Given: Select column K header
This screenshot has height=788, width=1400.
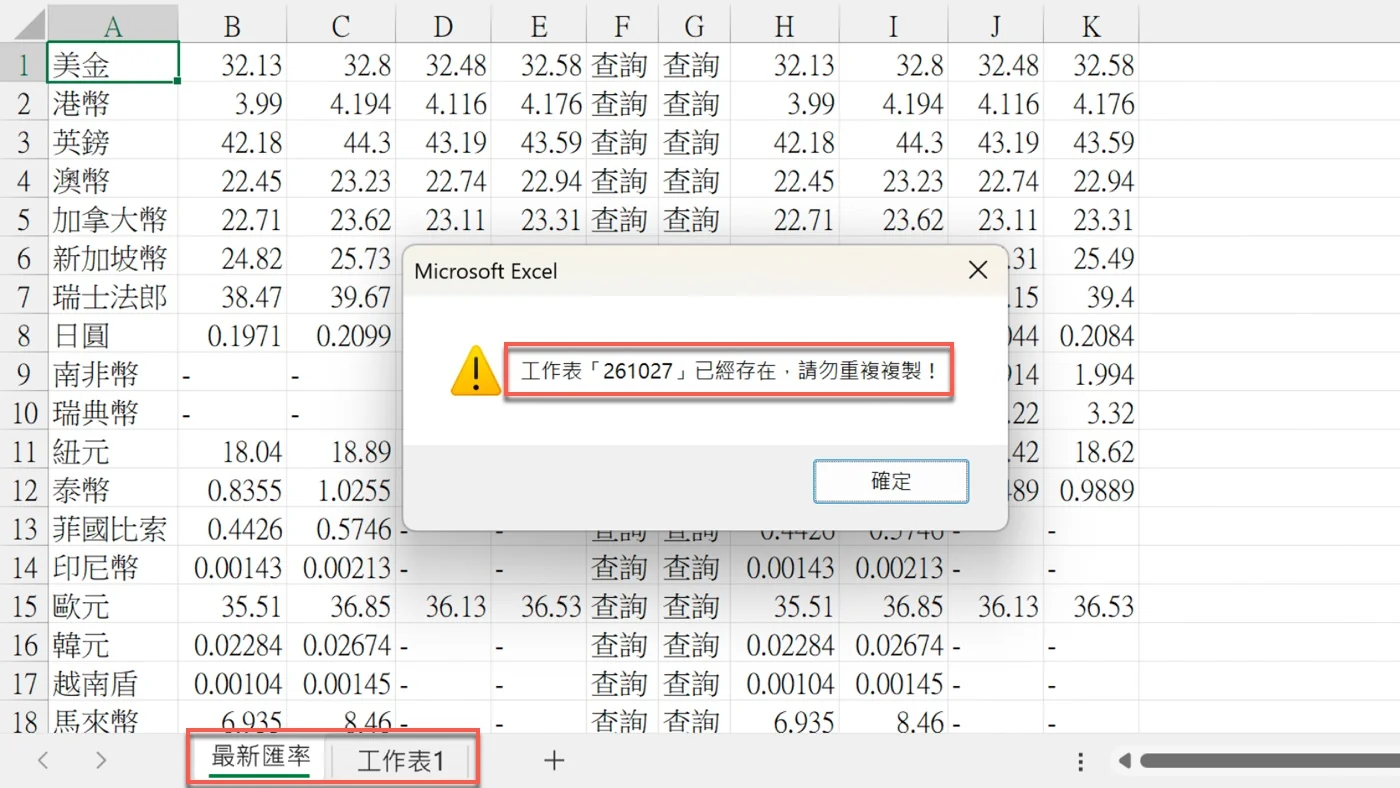Looking at the screenshot, I should [x=1091, y=26].
